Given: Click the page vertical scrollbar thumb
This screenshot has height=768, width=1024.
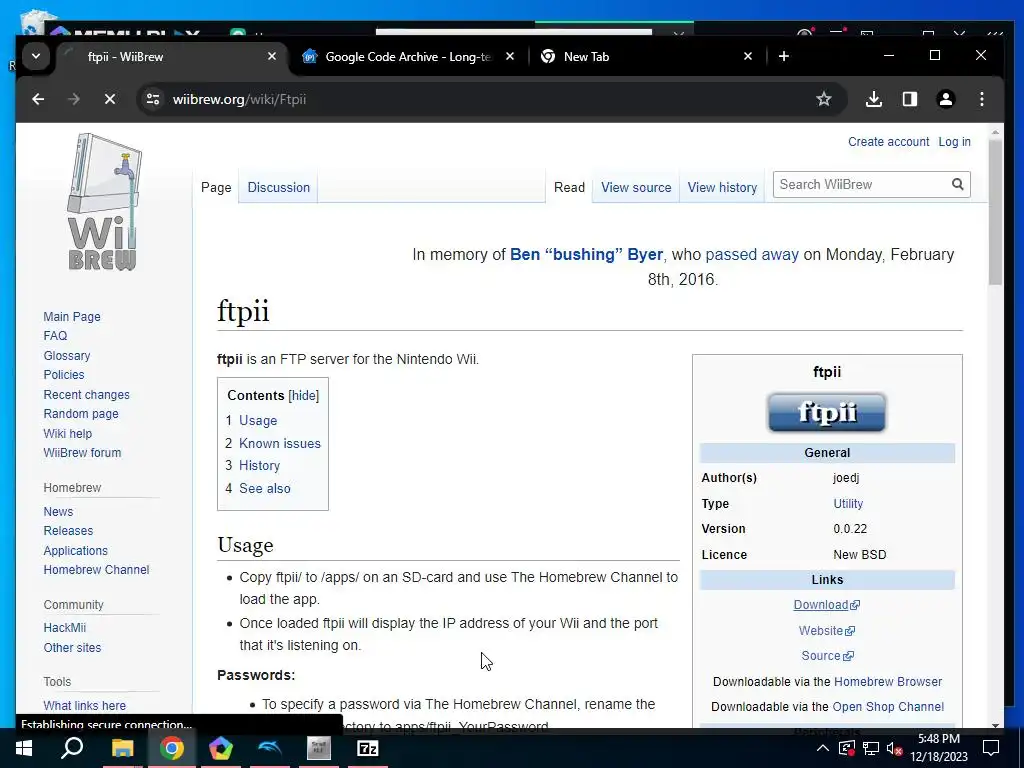Looking at the screenshot, I should [x=995, y=211].
